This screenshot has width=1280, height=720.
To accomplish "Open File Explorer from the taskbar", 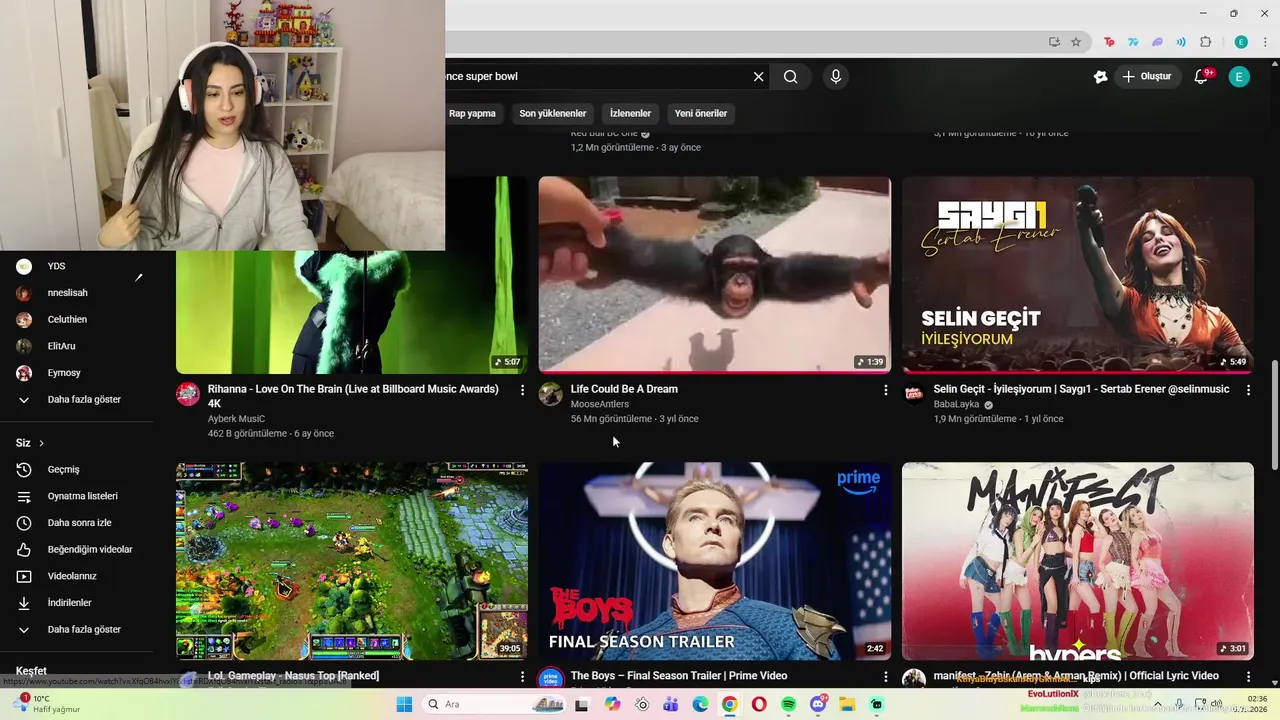I will click(x=847, y=704).
